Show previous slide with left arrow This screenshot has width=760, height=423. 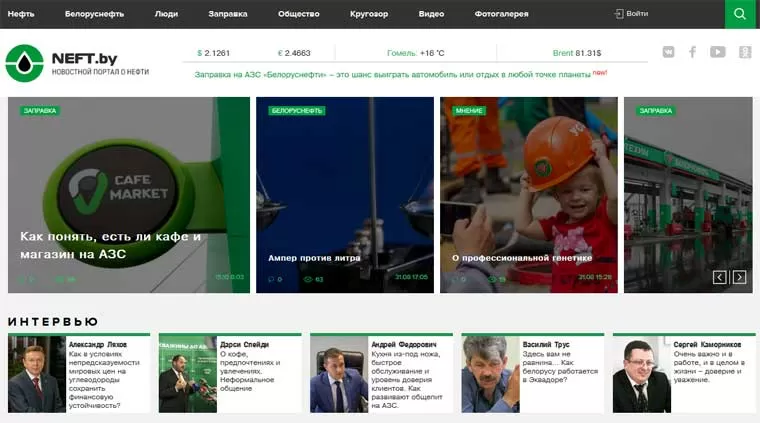[x=720, y=277]
